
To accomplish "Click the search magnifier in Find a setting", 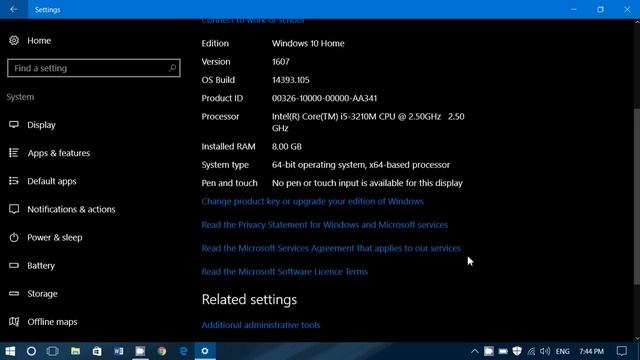I will 172,68.
